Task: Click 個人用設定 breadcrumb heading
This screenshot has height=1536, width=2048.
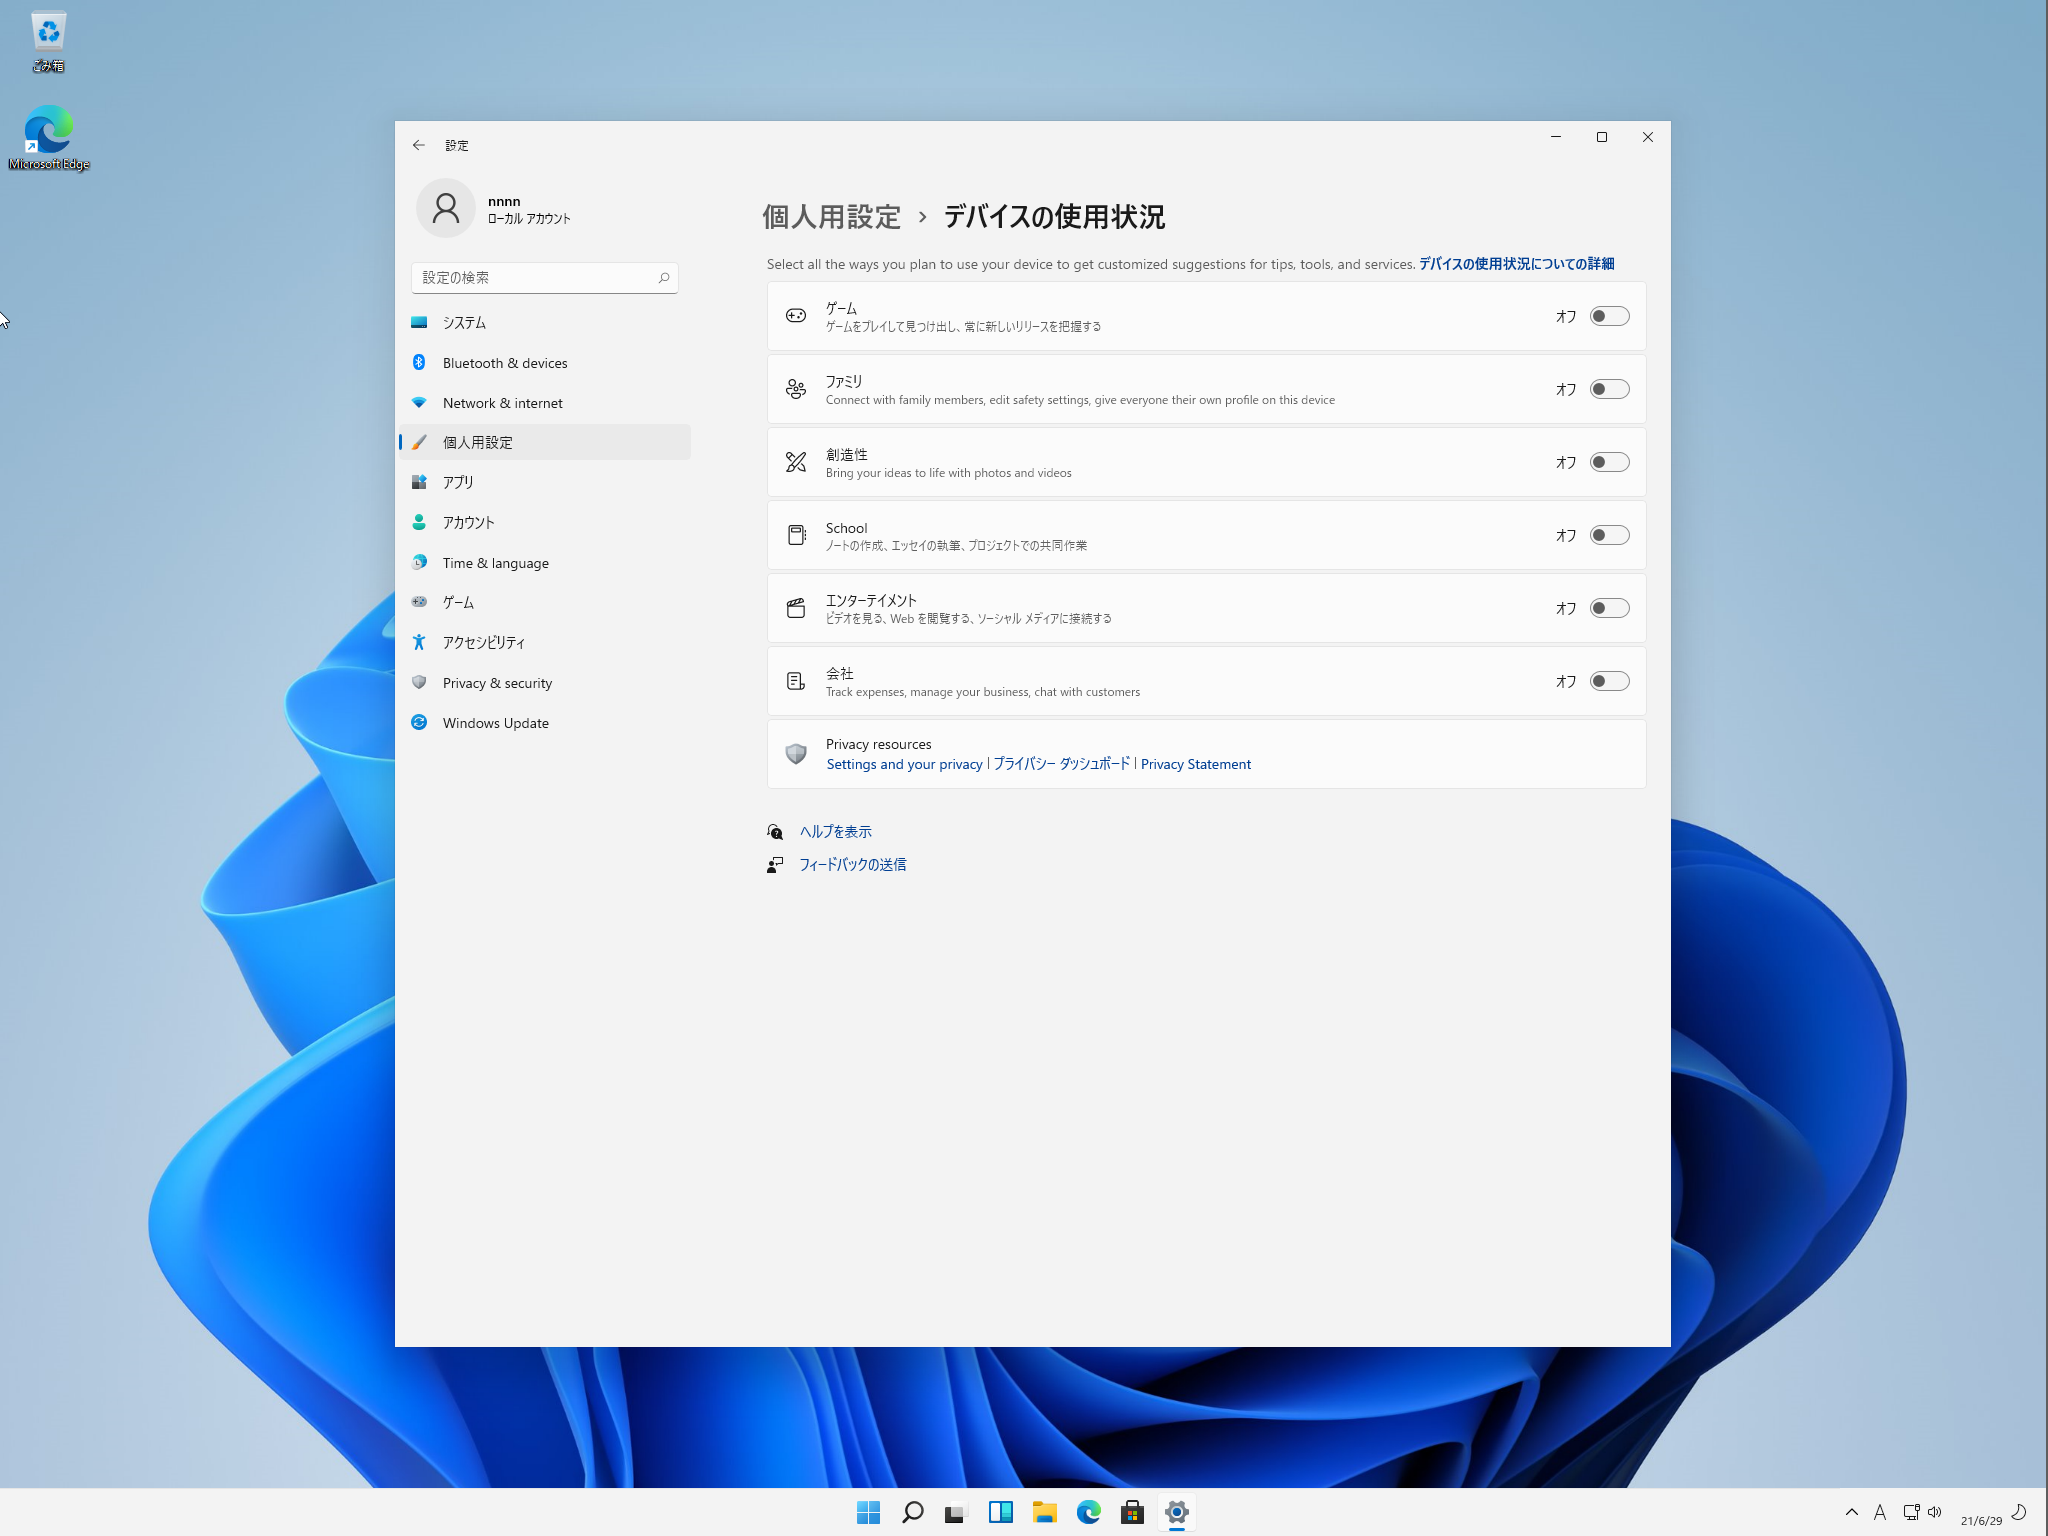Action: [831, 217]
